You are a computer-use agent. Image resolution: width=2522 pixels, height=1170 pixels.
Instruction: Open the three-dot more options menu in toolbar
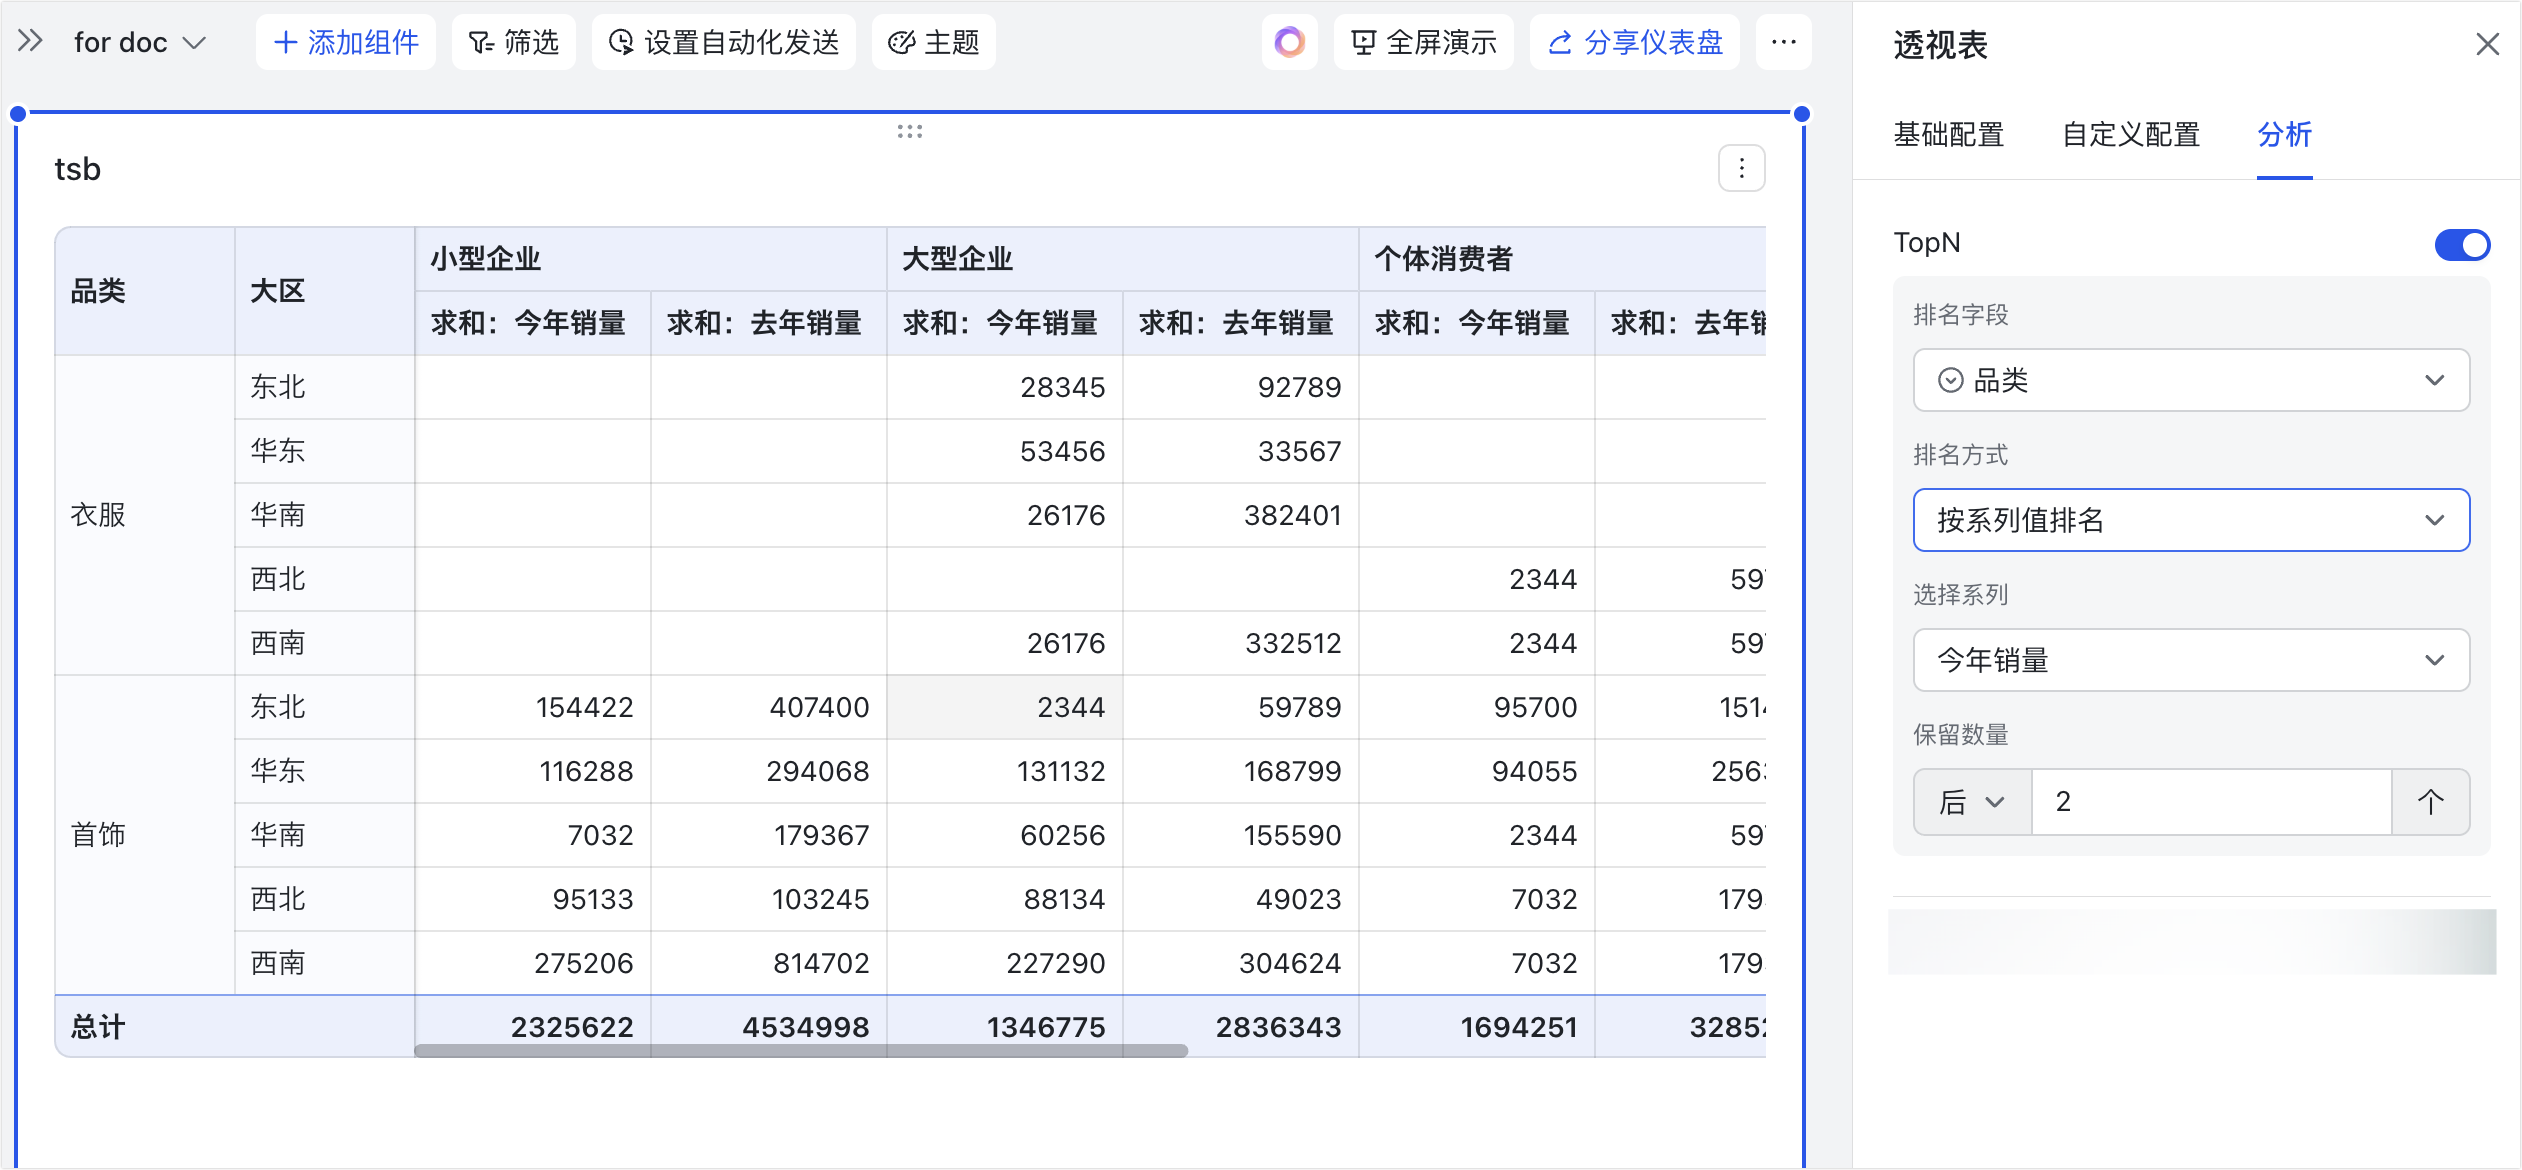coord(1783,42)
